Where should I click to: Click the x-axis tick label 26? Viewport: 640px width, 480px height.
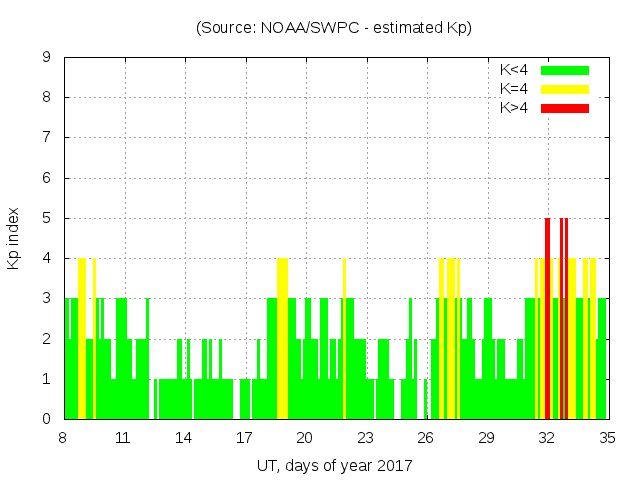425,438
